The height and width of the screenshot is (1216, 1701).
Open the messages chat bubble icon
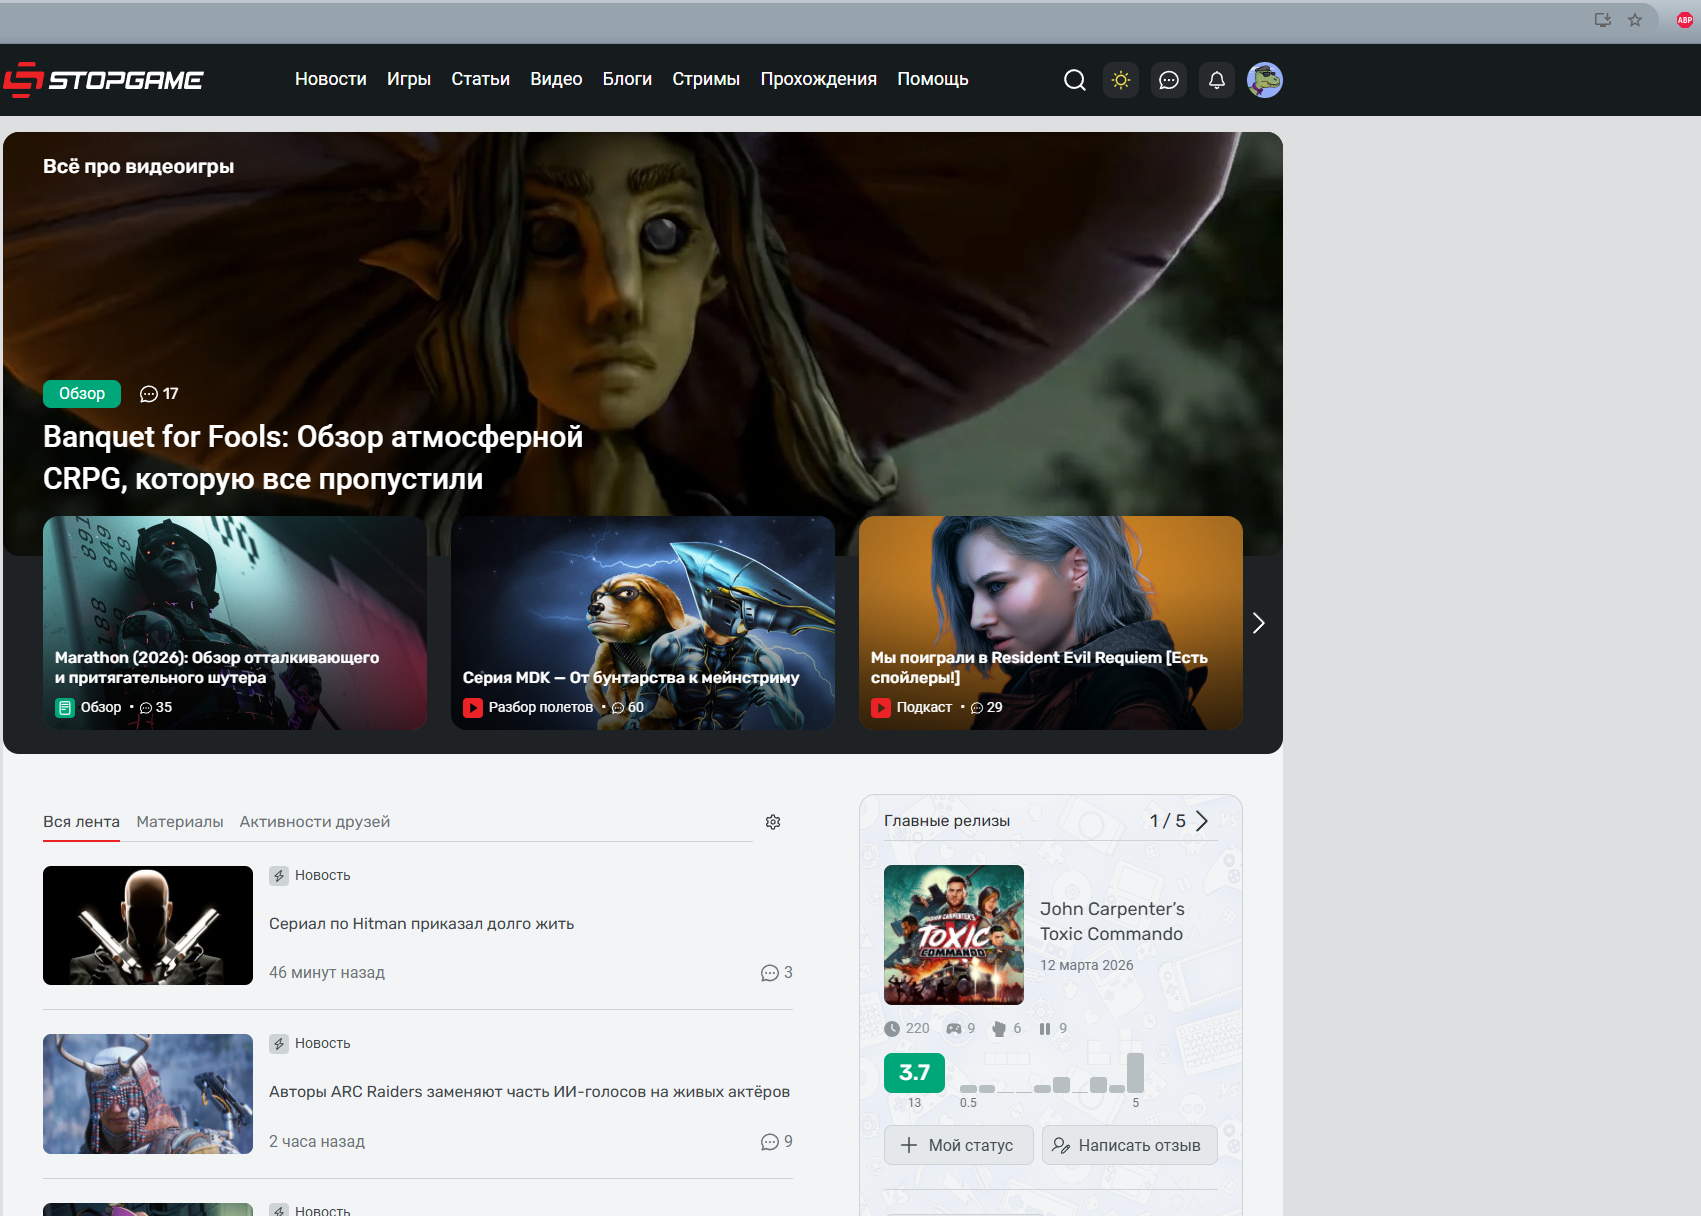tap(1168, 80)
